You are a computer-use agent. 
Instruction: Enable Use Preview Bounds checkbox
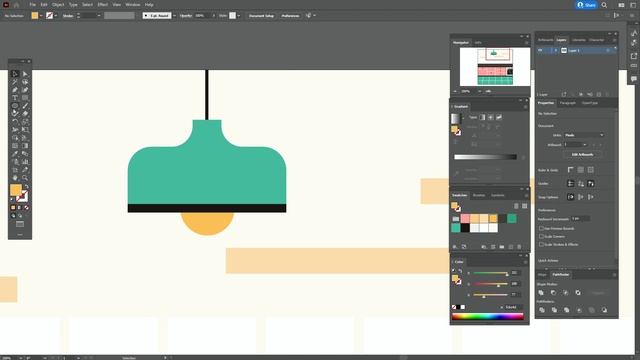coord(541,229)
